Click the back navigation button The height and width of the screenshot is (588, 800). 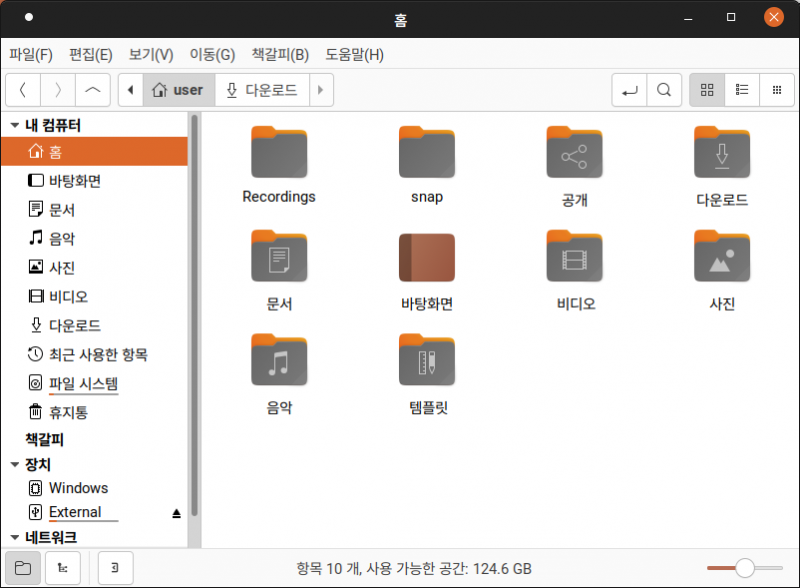tap(22, 89)
